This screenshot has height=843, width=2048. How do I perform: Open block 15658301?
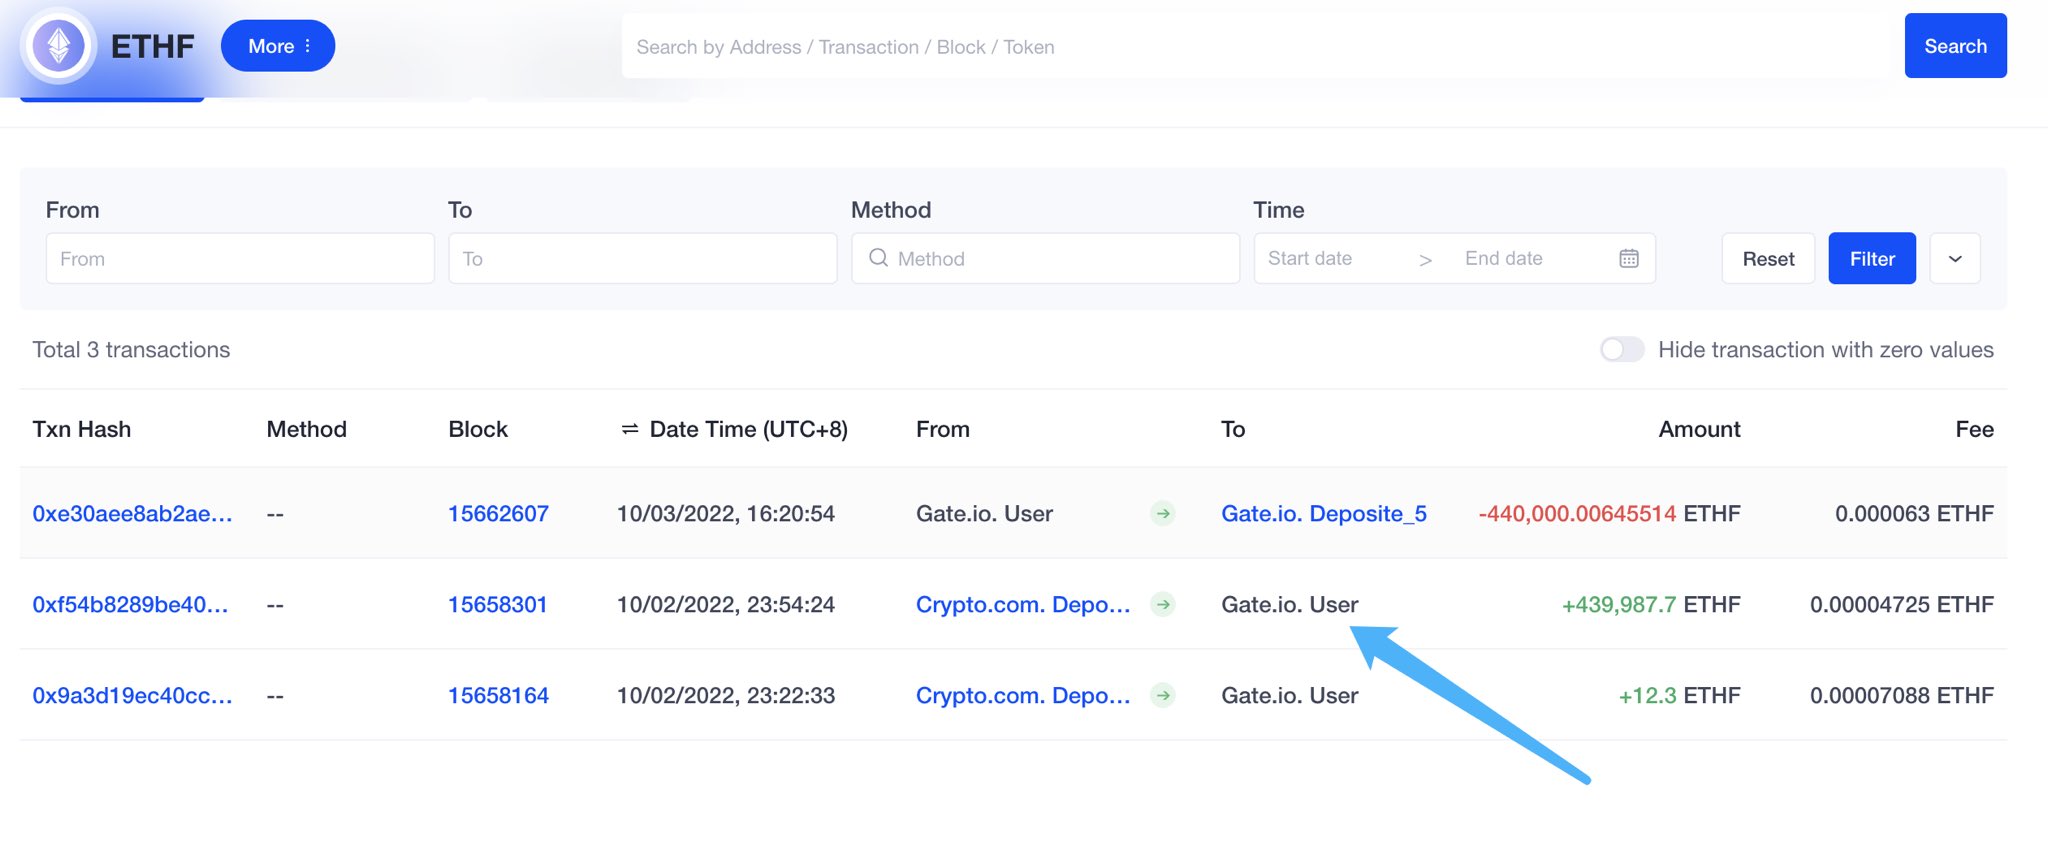[497, 605]
